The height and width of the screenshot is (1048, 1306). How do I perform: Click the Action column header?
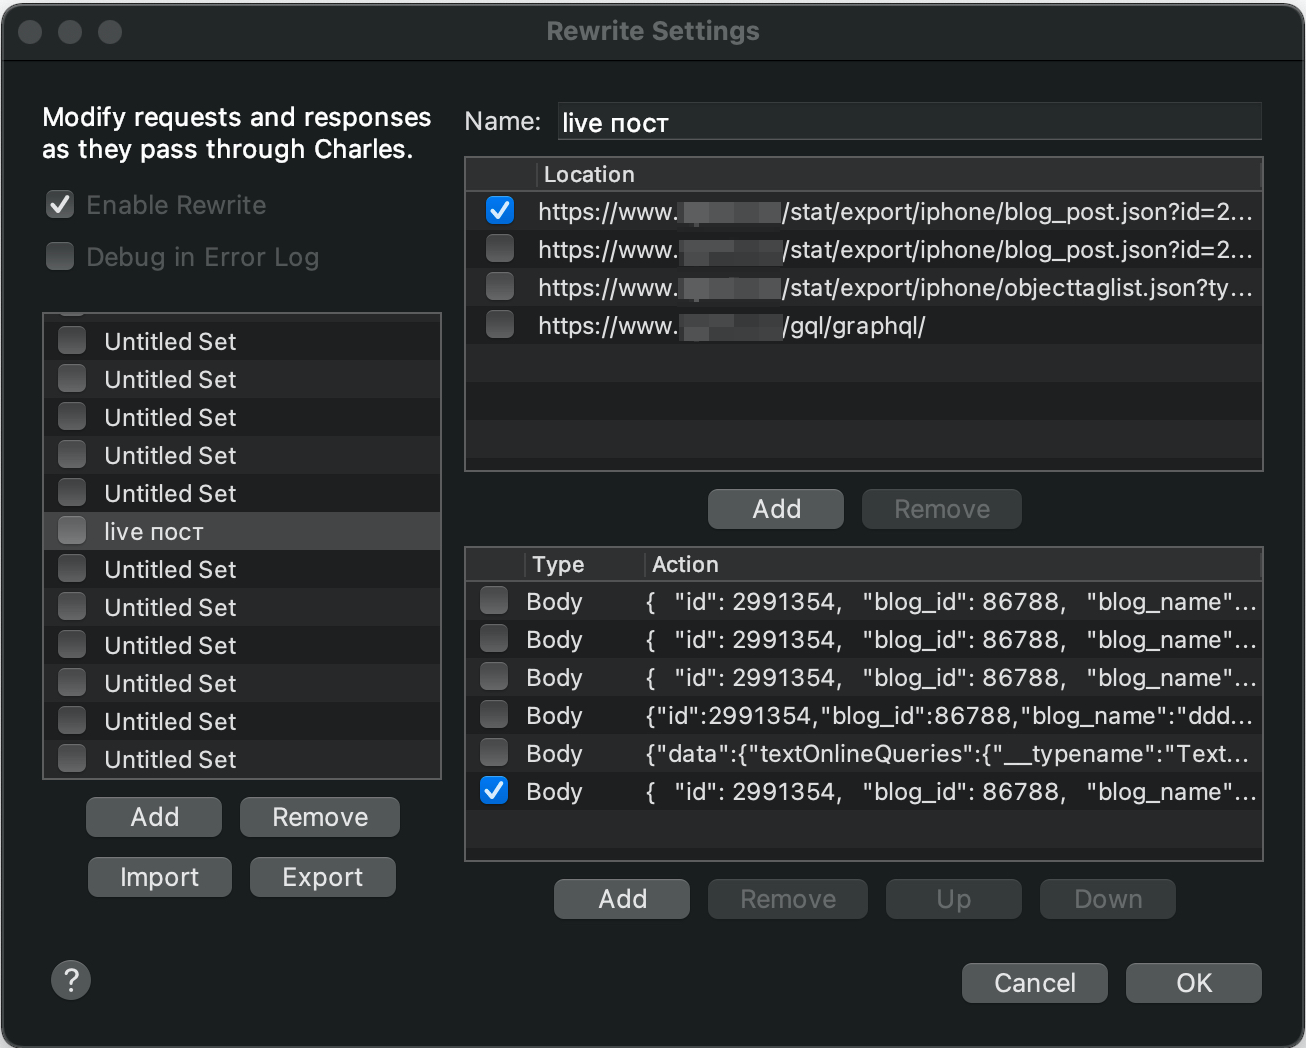coord(954,564)
